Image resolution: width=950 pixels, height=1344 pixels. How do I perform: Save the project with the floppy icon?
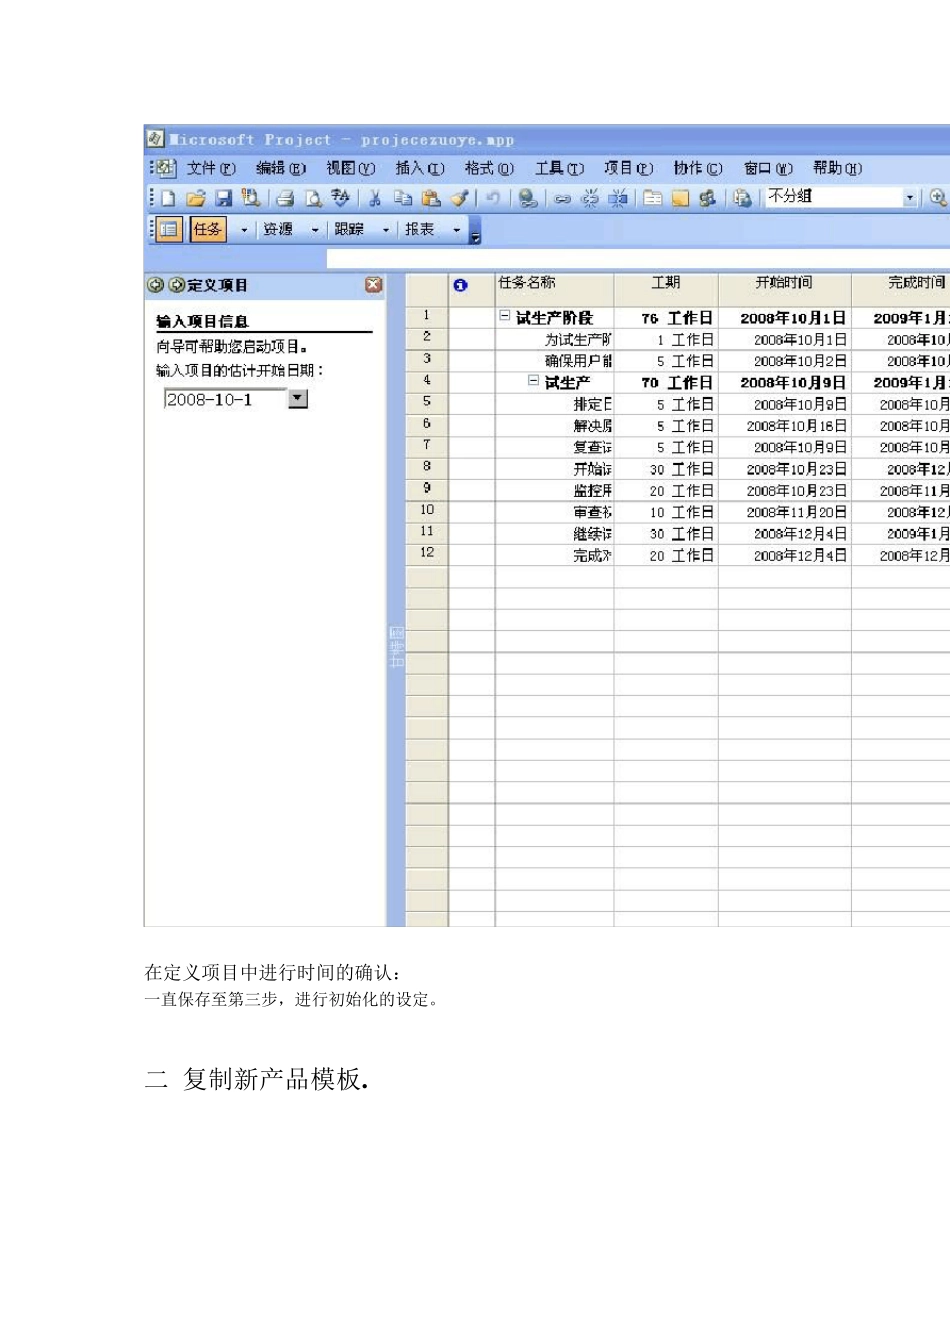(x=224, y=198)
